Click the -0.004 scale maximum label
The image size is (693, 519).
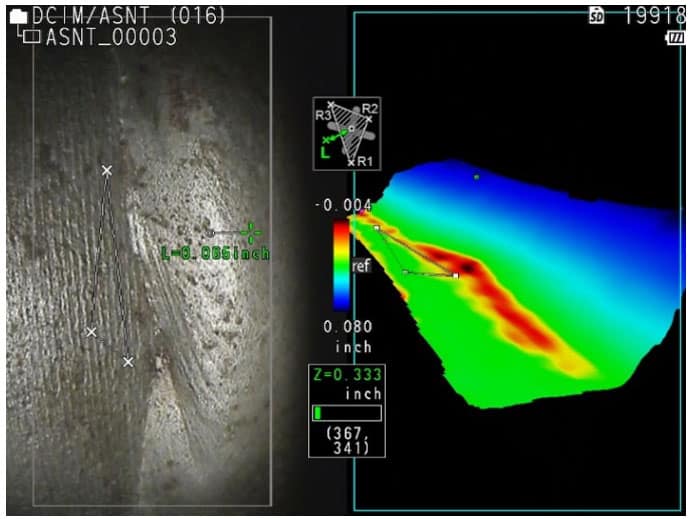point(342,206)
